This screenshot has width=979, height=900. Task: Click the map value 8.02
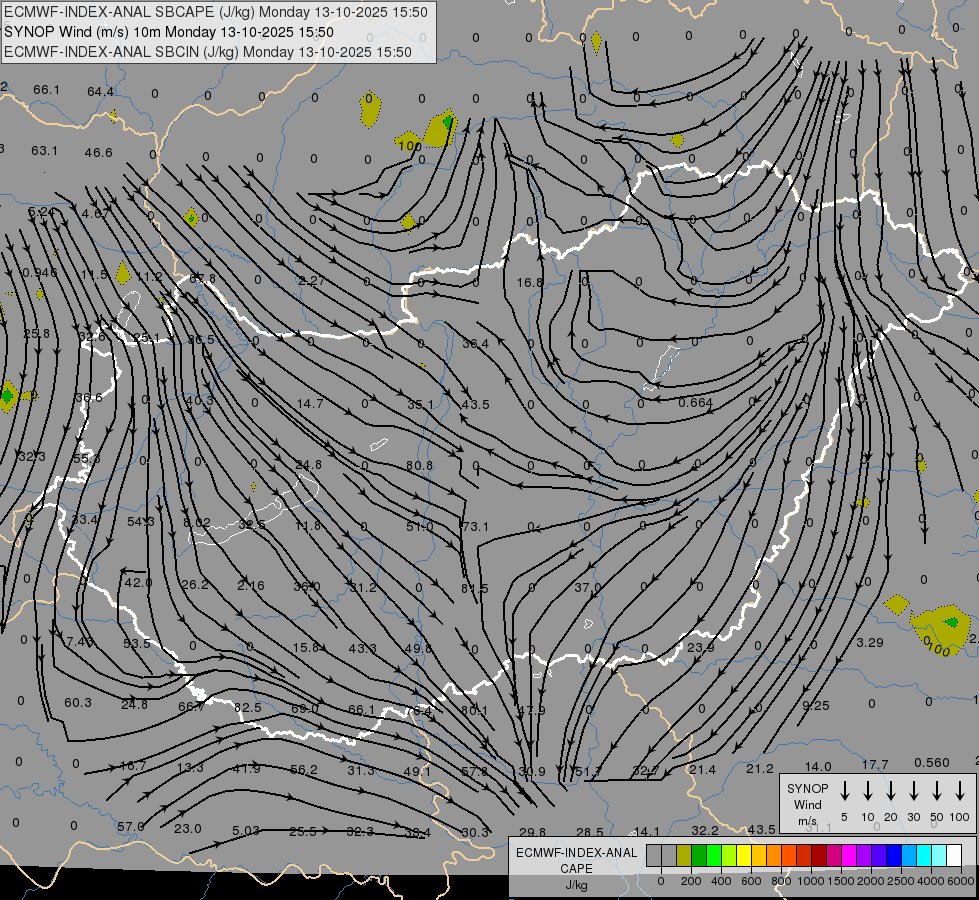pyautogui.click(x=197, y=522)
